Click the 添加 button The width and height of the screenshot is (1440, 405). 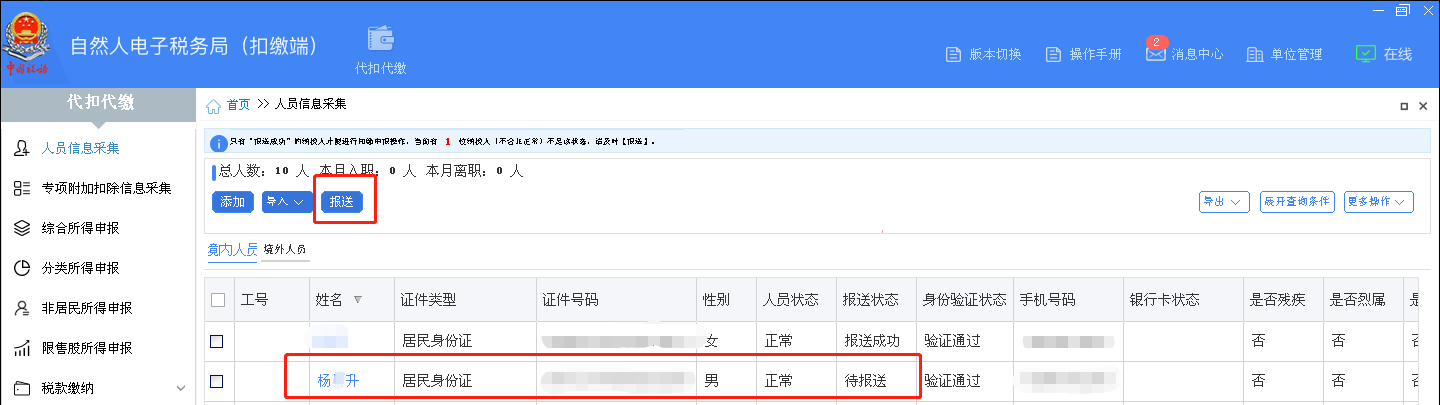[232, 202]
